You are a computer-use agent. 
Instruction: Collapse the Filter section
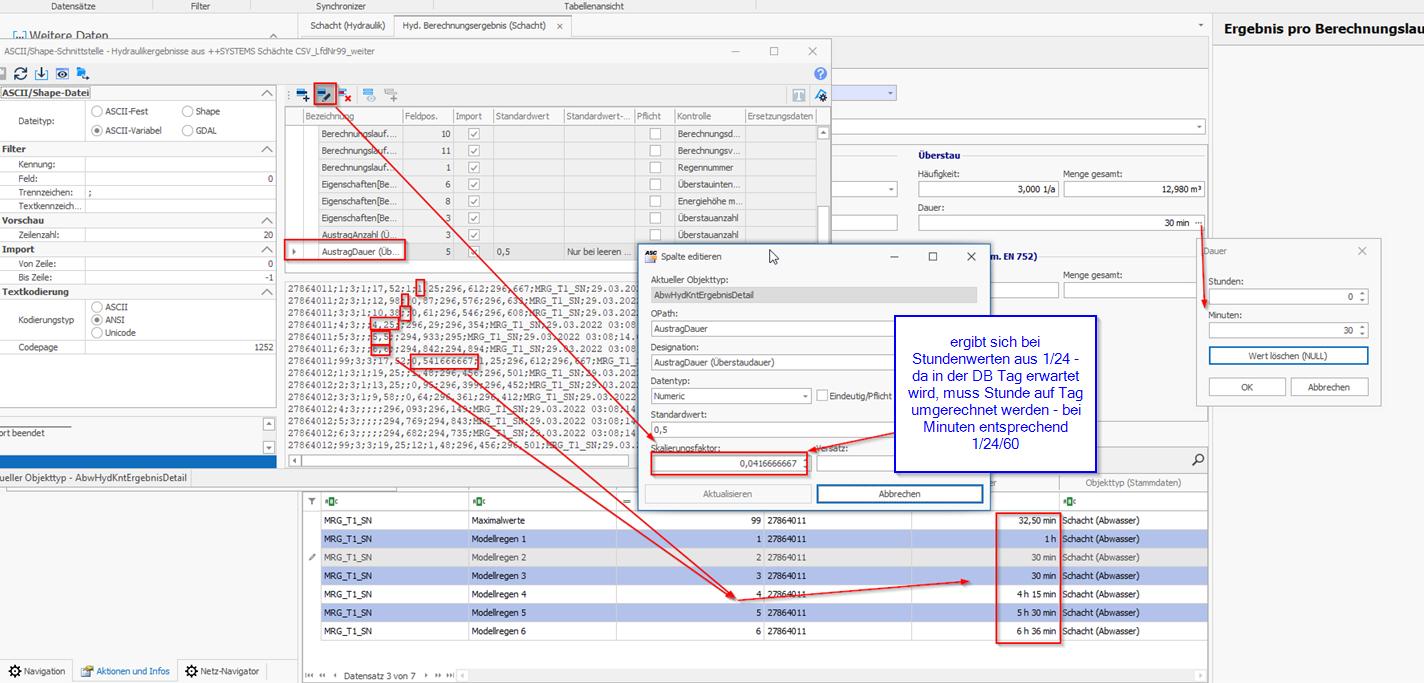pos(266,149)
